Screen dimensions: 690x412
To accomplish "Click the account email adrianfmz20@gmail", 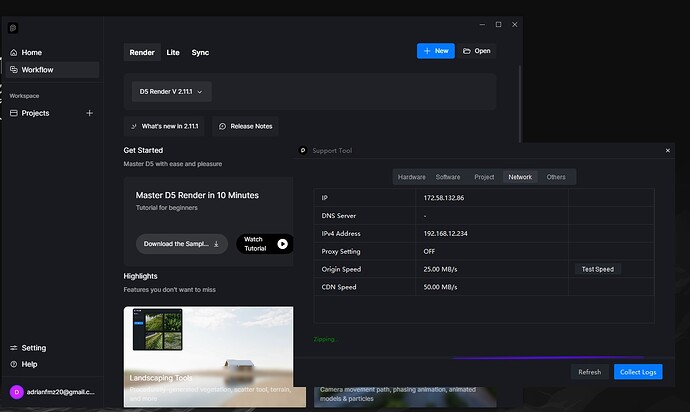I will click(x=61, y=392).
